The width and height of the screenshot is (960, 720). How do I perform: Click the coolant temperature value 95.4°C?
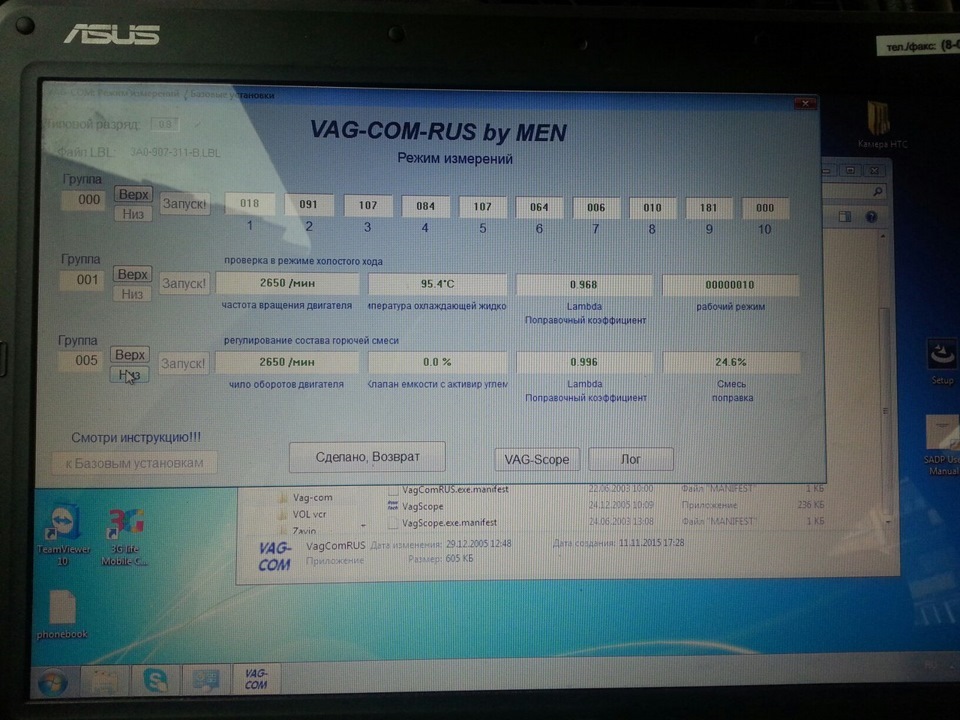click(x=437, y=284)
